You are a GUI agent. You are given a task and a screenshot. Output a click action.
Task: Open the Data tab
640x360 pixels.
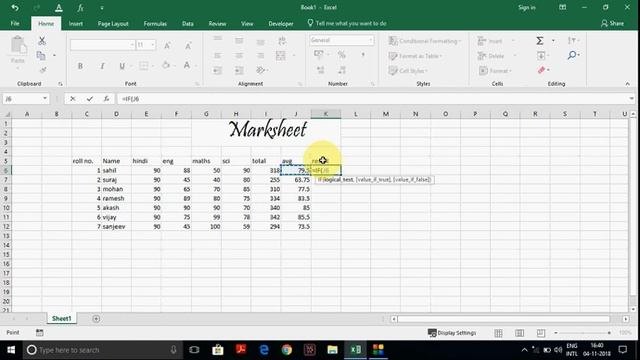pos(188,24)
